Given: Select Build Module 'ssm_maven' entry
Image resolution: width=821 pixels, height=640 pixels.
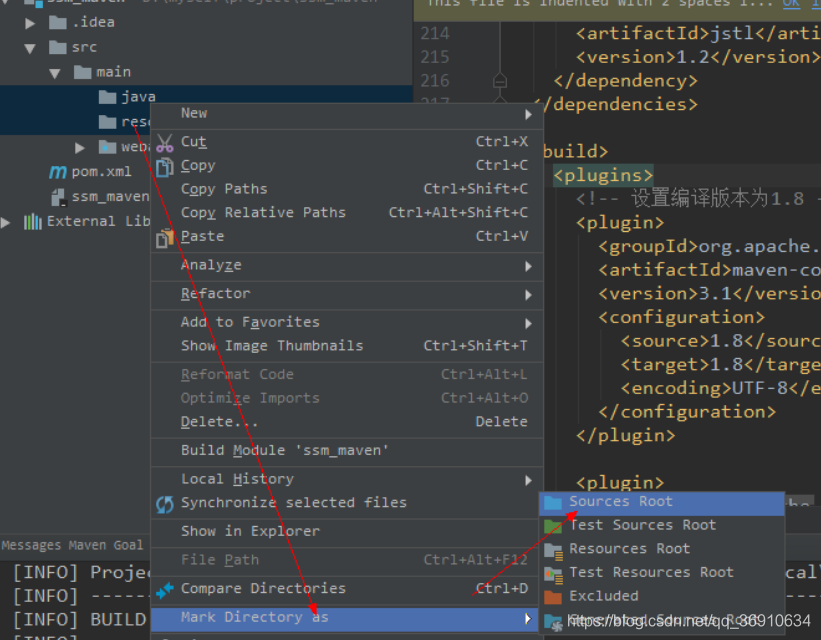Looking at the screenshot, I should 347,451.
